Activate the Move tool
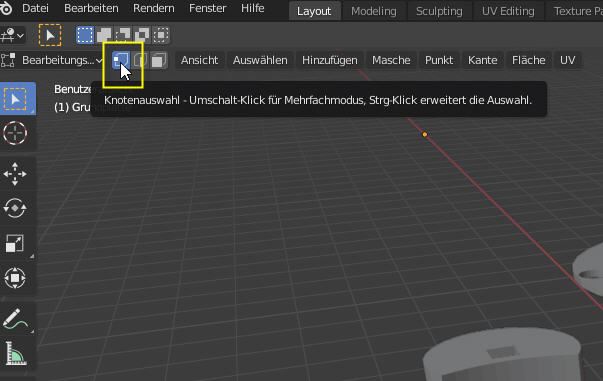This screenshot has height=381, width=603. tap(15, 174)
